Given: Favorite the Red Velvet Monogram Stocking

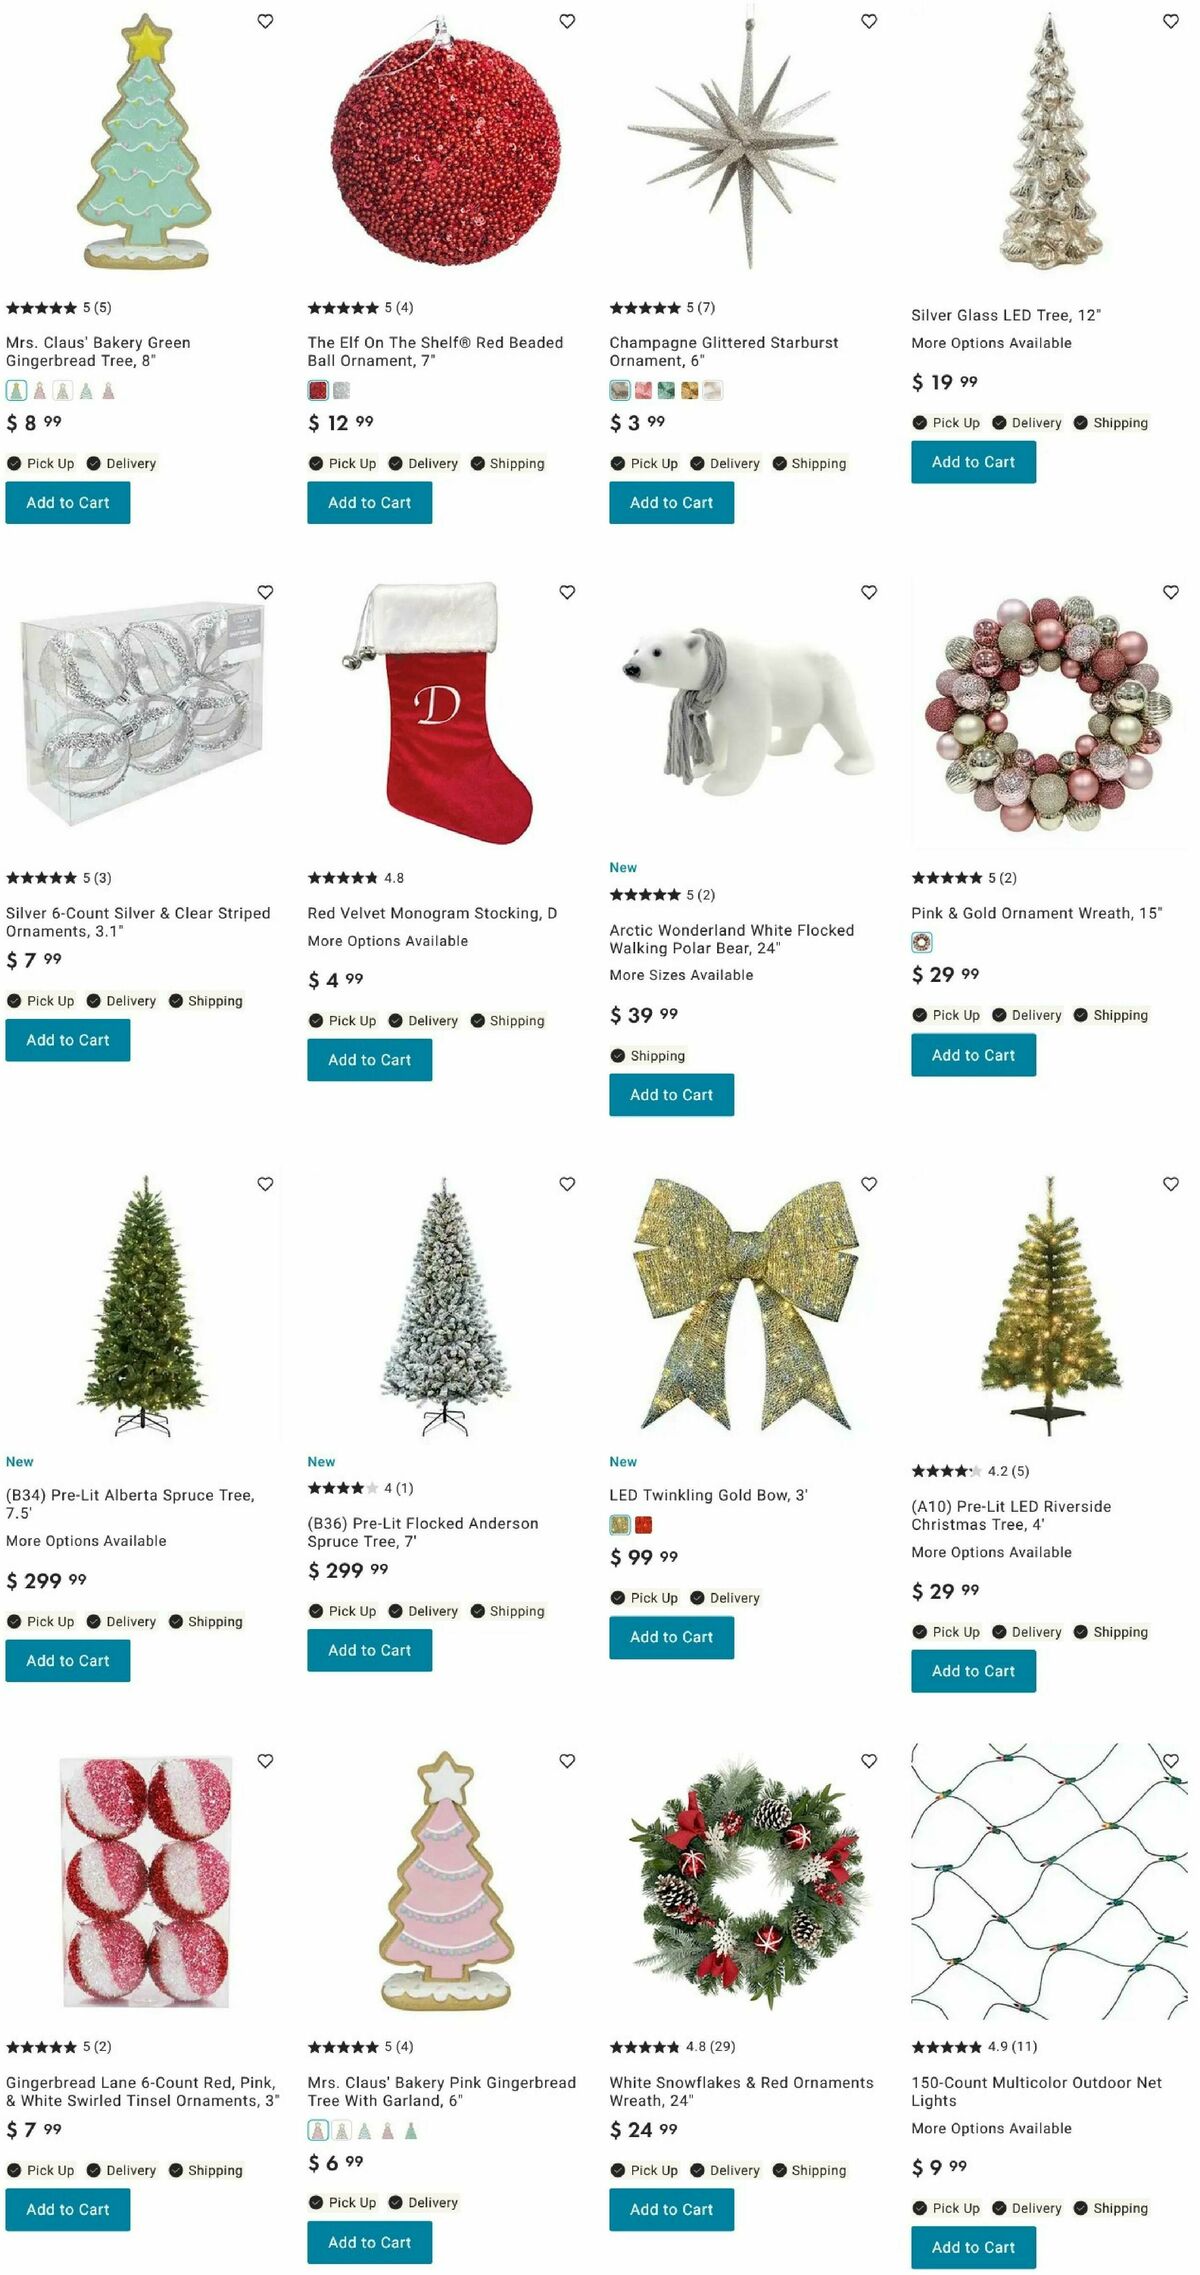Looking at the screenshot, I should 567,592.
